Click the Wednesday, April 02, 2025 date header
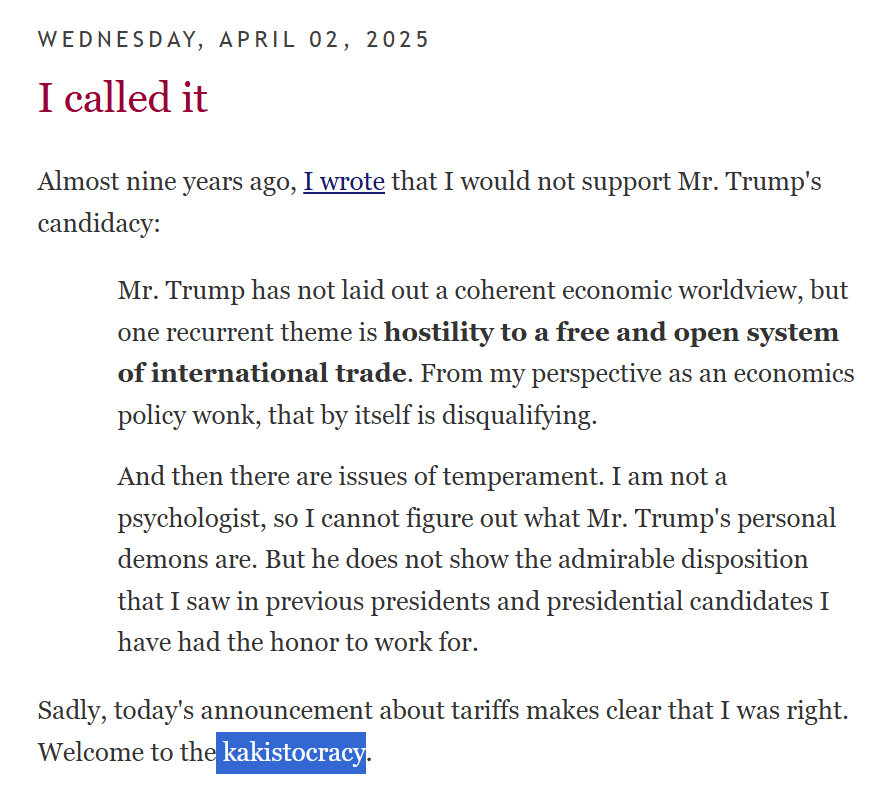Viewport: 882px width, 794px height. [233, 39]
